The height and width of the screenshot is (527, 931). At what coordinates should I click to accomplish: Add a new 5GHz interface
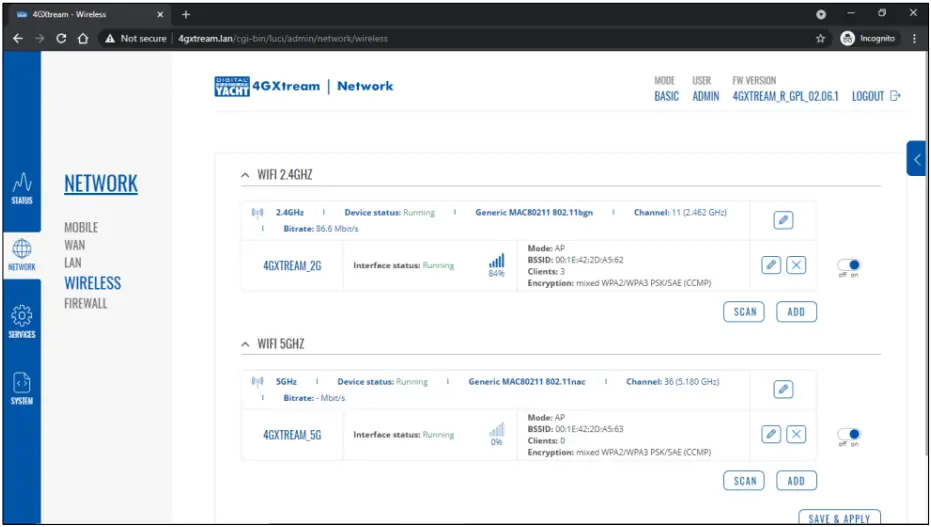(796, 481)
